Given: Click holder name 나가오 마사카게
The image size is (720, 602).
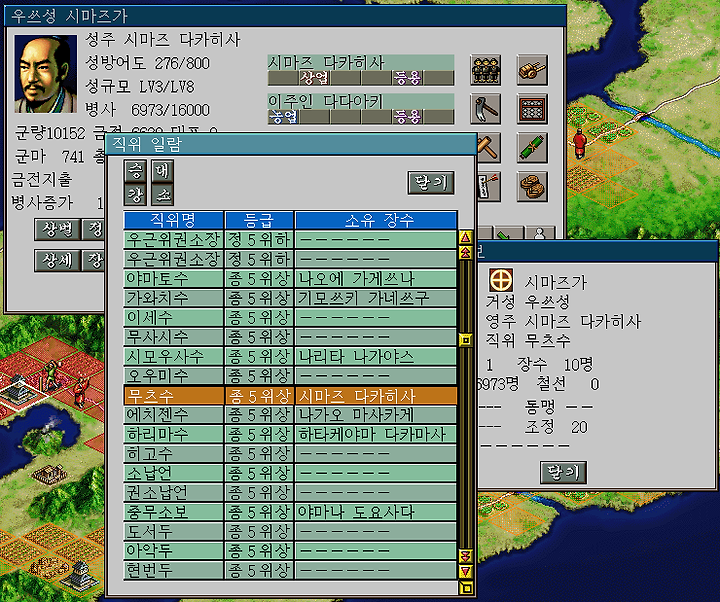Looking at the screenshot, I should click(356, 415).
